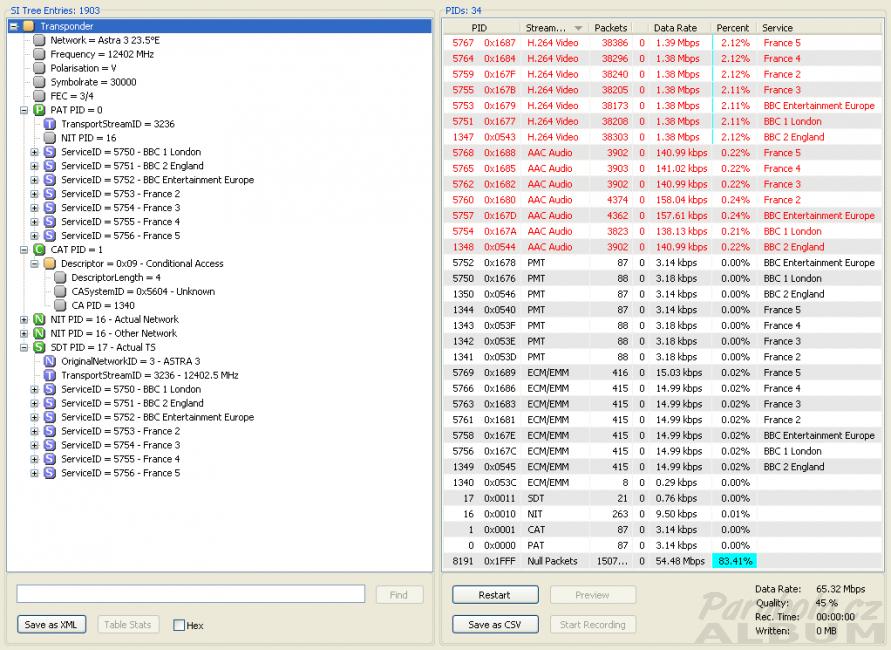The width and height of the screenshot is (891, 650).
Task: Click the NIT PID = 16 Actual Network icon
Action: pos(39,319)
